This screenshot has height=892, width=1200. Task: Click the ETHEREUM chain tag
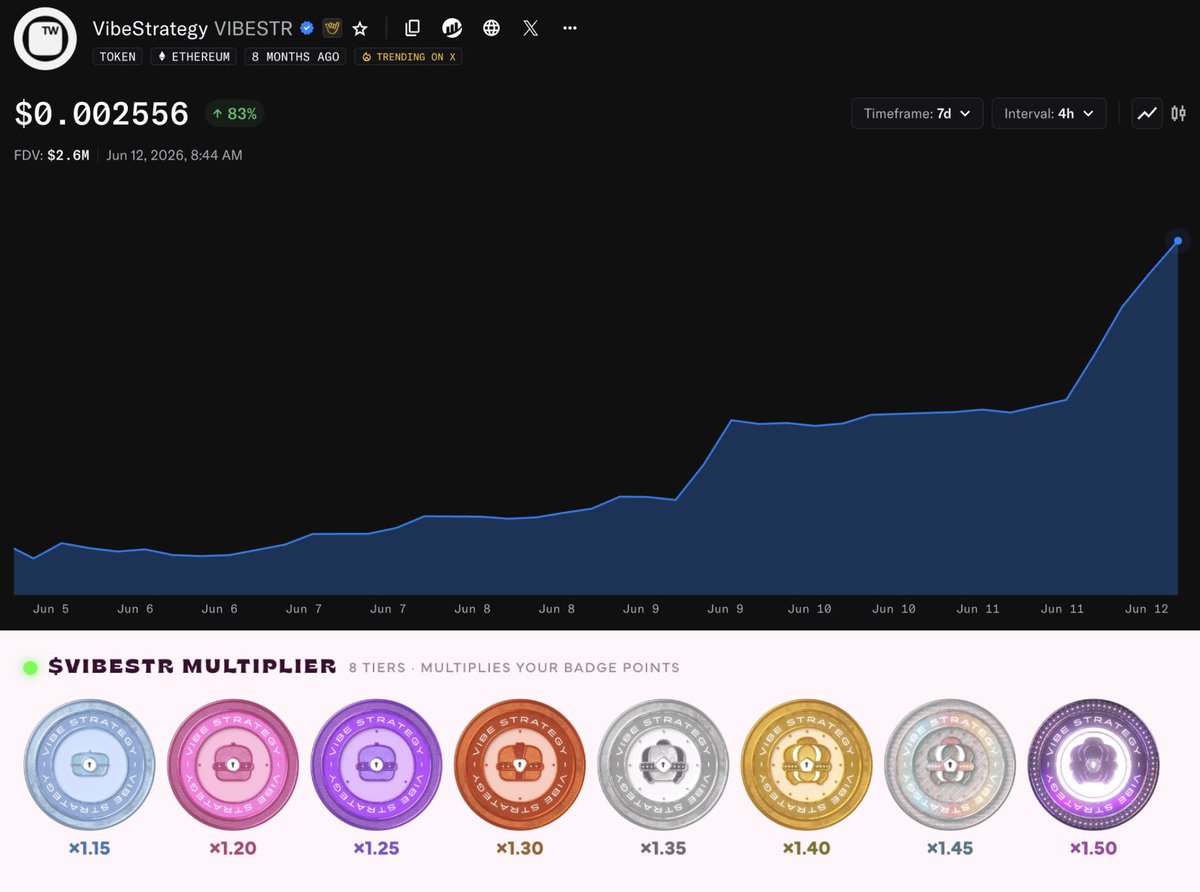[x=194, y=57]
